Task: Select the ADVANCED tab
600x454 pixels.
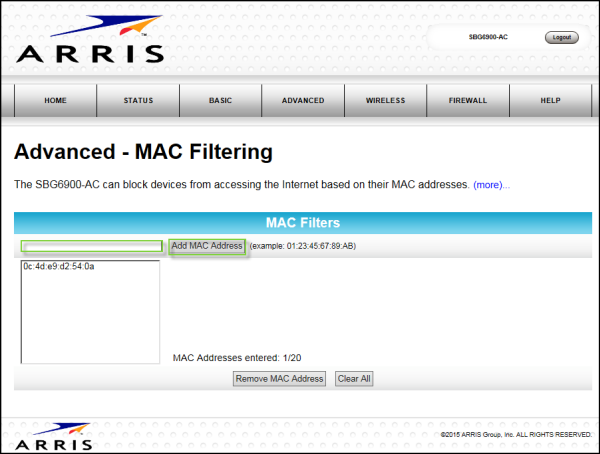Action: pyautogui.click(x=303, y=101)
